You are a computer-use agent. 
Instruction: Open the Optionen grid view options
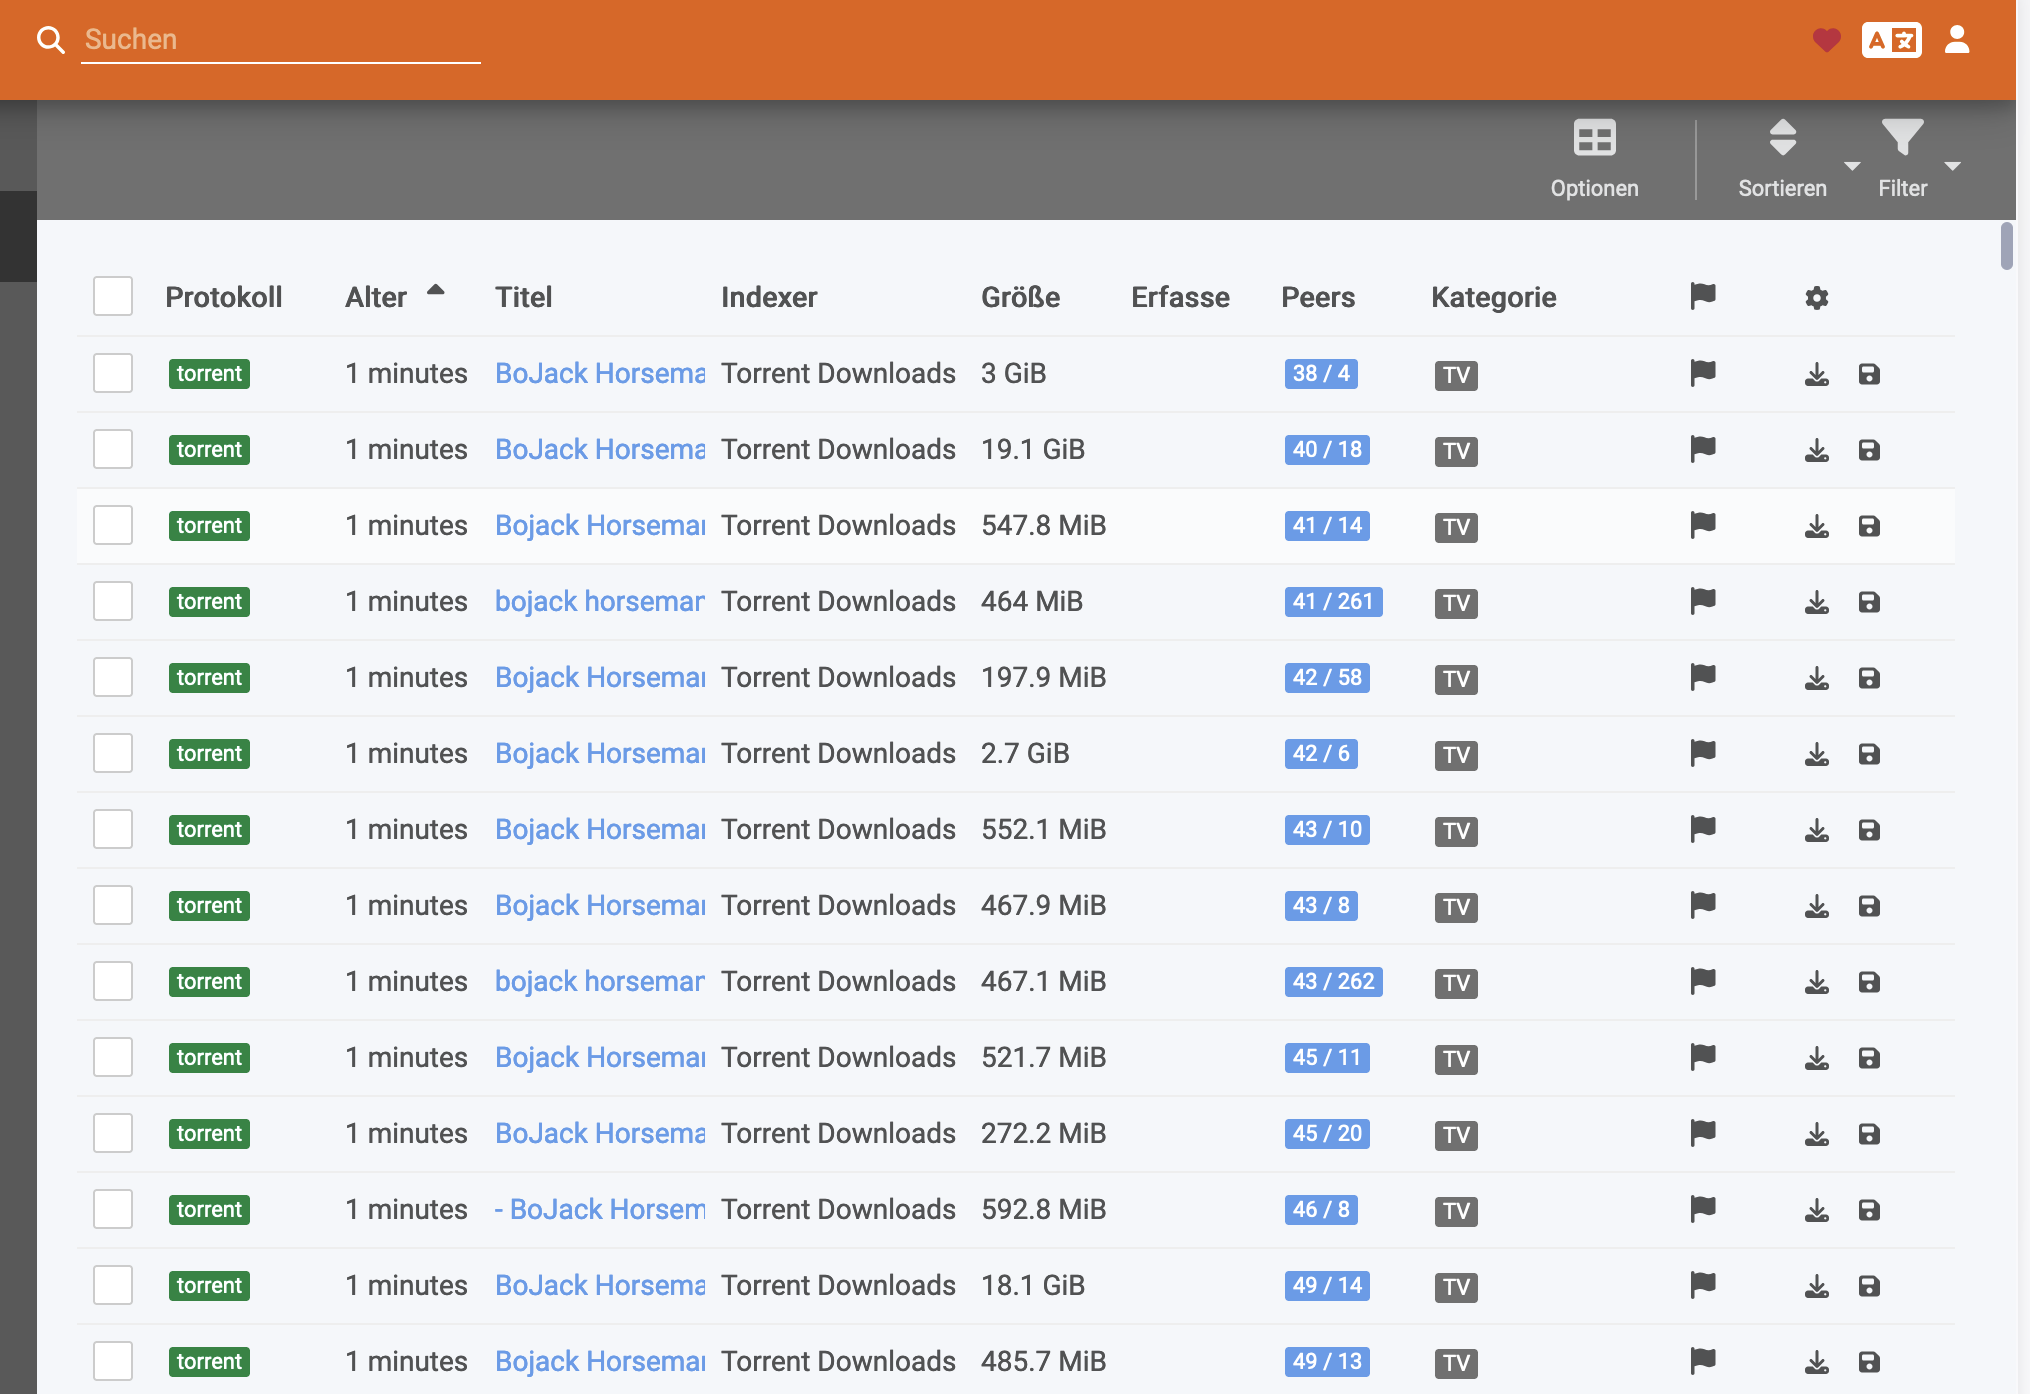[x=1594, y=160]
